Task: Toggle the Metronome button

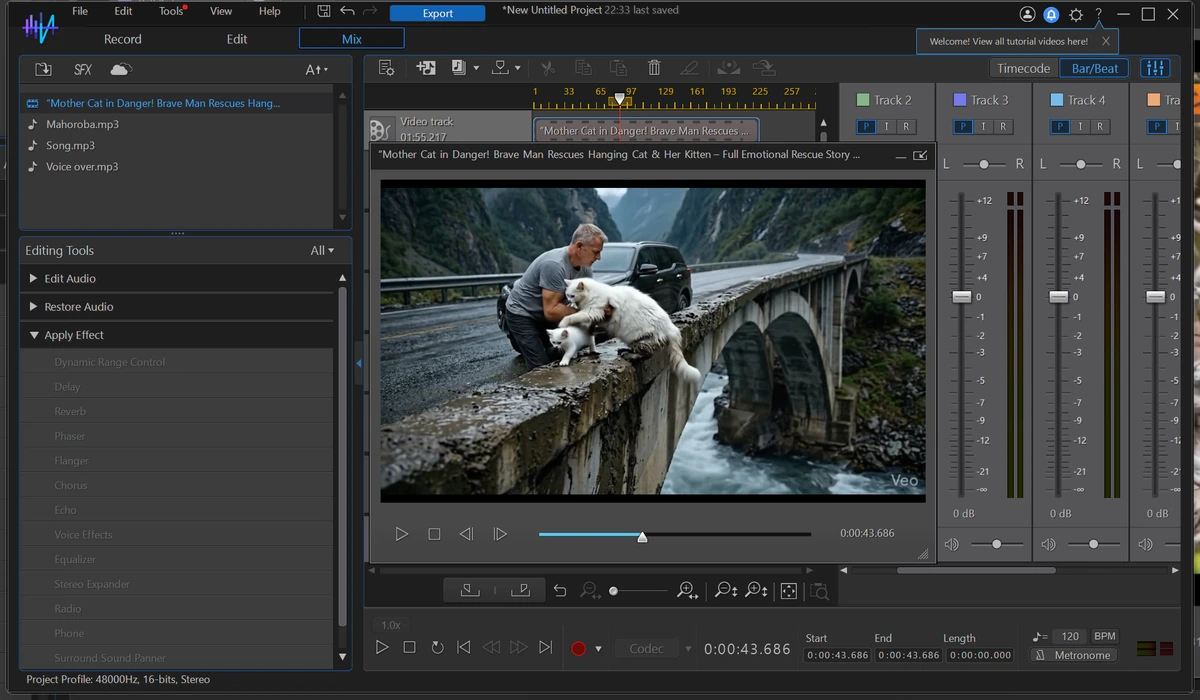Action: tap(1072, 655)
